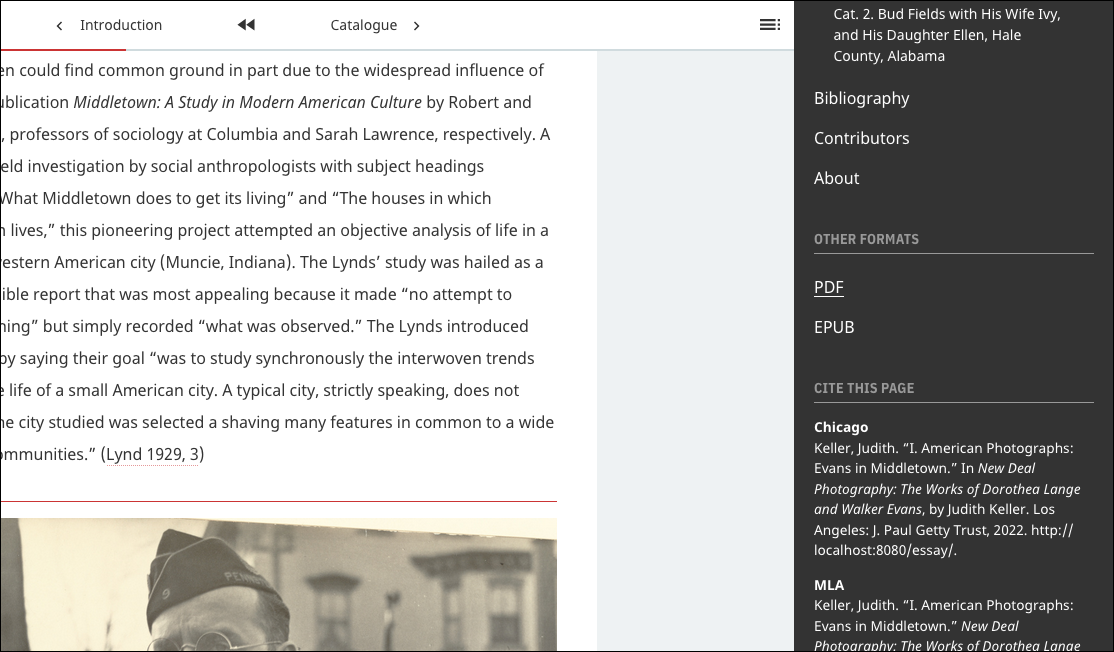This screenshot has height=652, width=1114.
Task: Select the MLA citation label
Action: 829,585
